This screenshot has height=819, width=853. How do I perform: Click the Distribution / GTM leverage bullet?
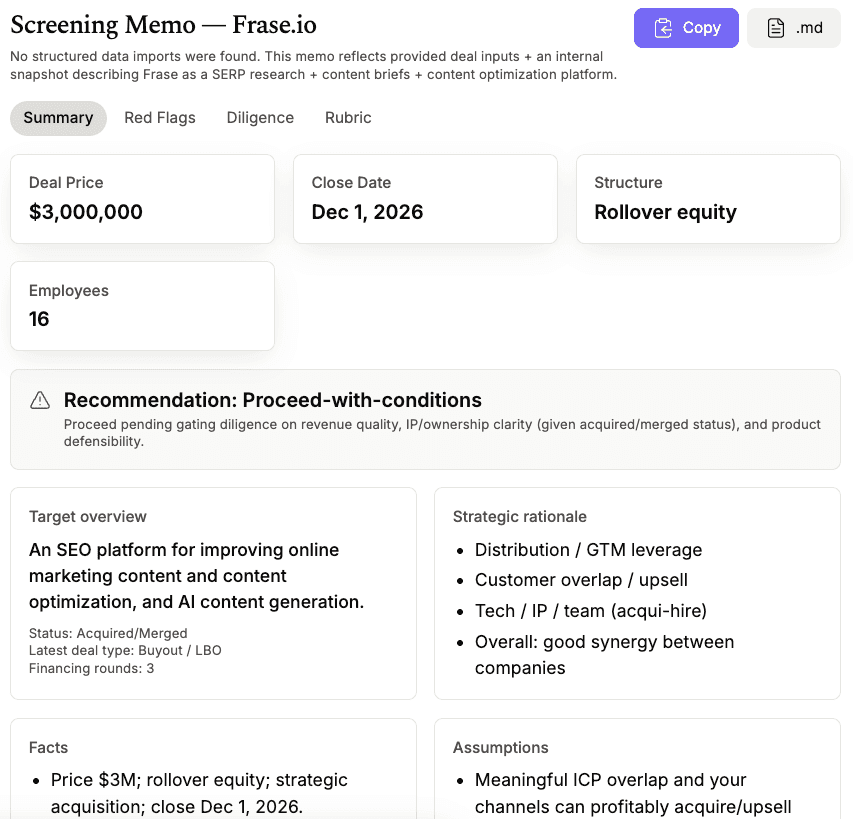588,550
